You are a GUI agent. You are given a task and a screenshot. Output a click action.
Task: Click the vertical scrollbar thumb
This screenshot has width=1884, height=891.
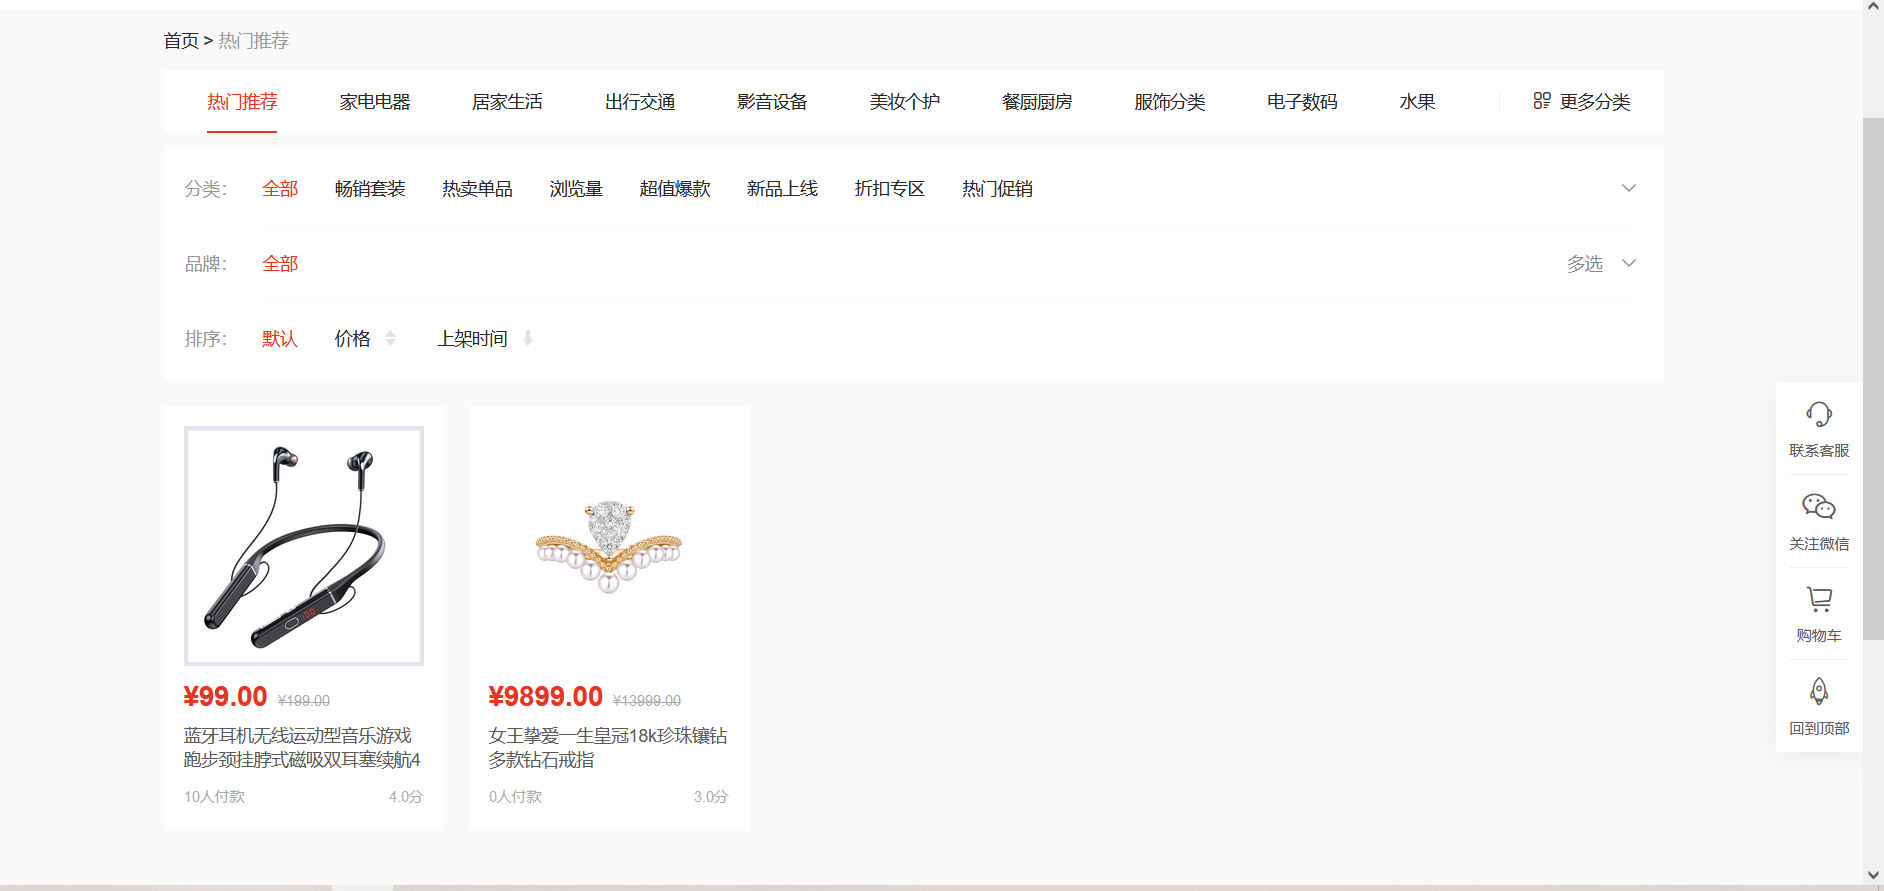tap(1872, 378)
